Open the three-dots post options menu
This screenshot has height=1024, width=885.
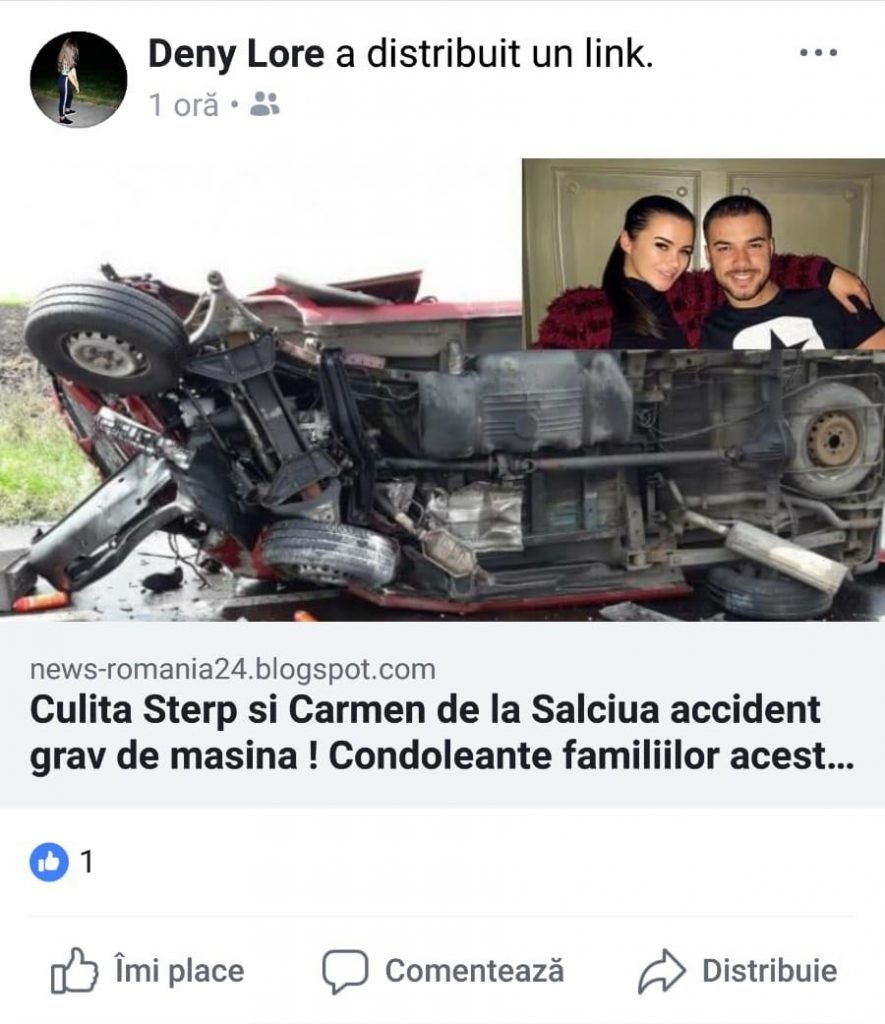point(818,53)
